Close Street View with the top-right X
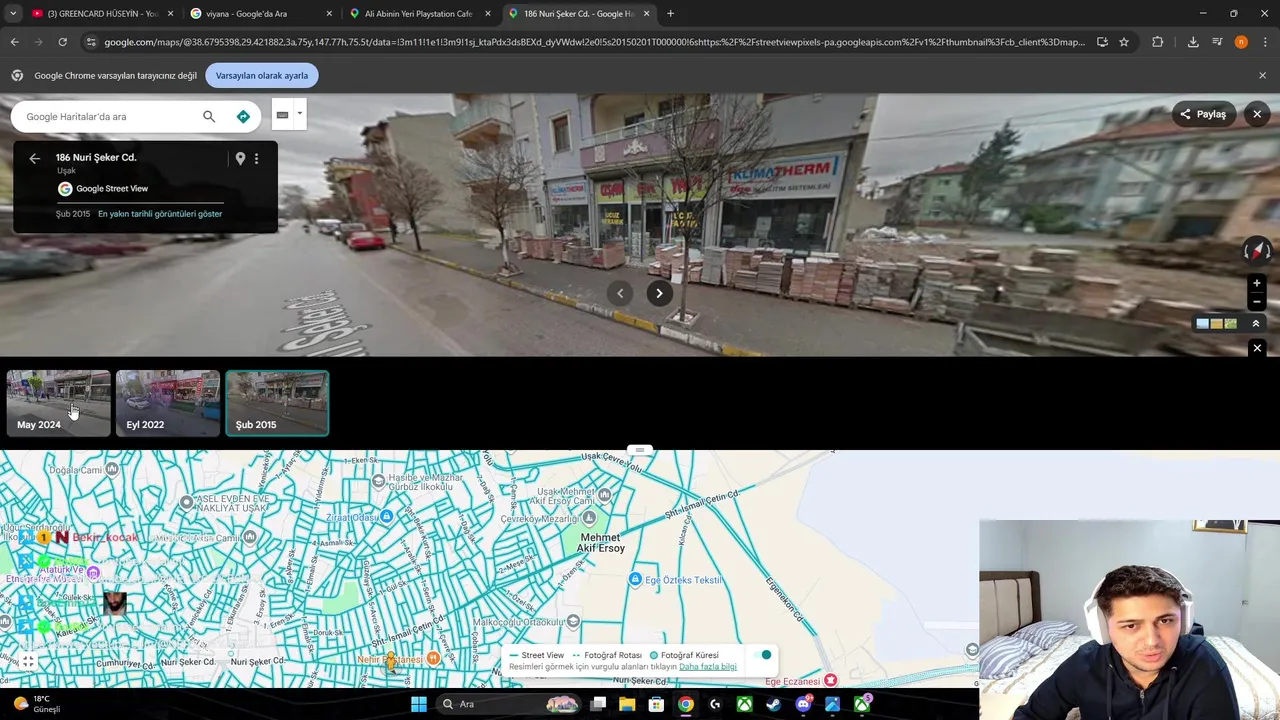The height and width of the screenshot is (720, 1280). pos(1257,114)
